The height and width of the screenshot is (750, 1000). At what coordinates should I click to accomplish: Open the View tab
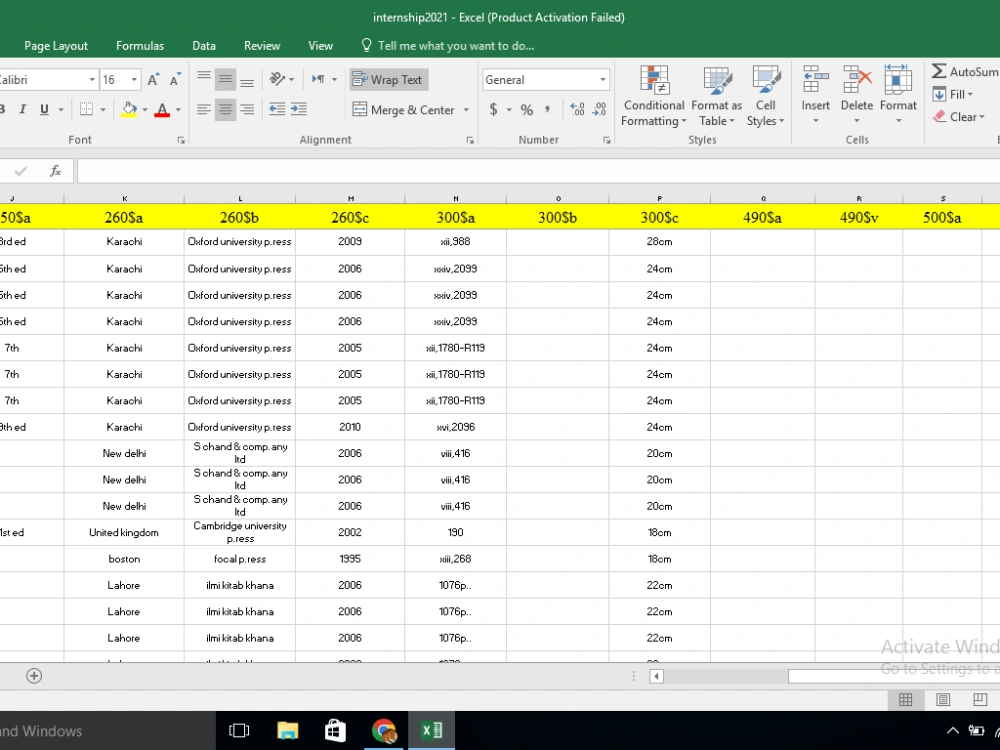(x=320, y=46)
